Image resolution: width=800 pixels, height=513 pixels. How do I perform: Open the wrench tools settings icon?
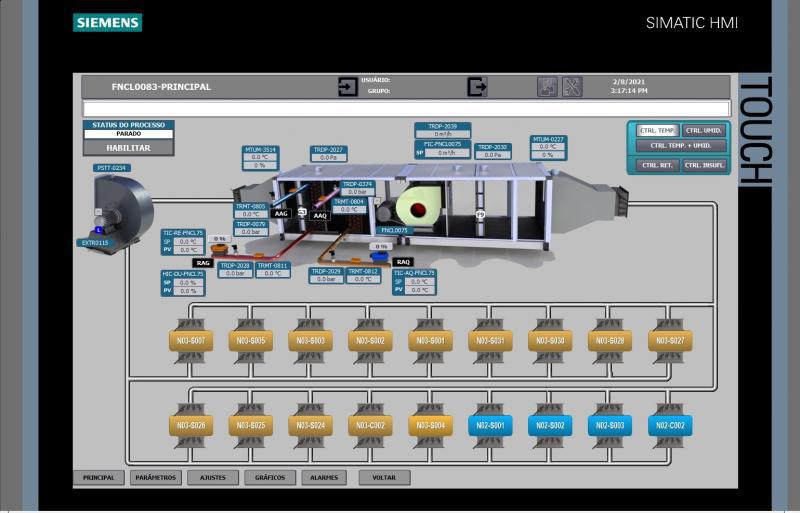572,87
